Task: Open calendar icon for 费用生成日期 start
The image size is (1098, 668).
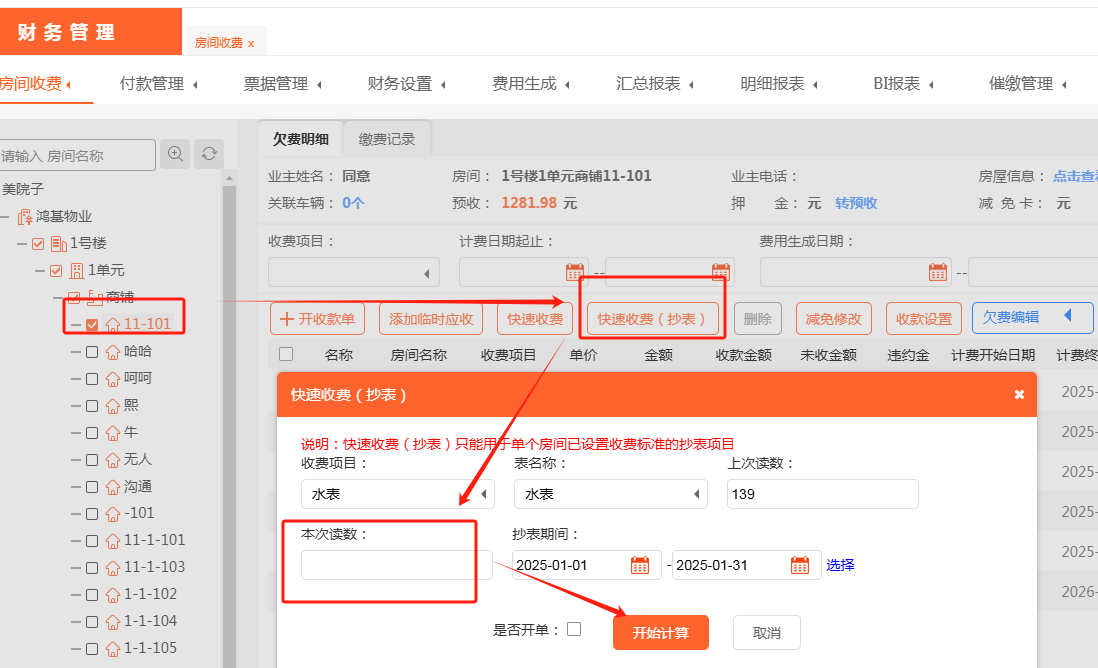Action: click(938, 272)
